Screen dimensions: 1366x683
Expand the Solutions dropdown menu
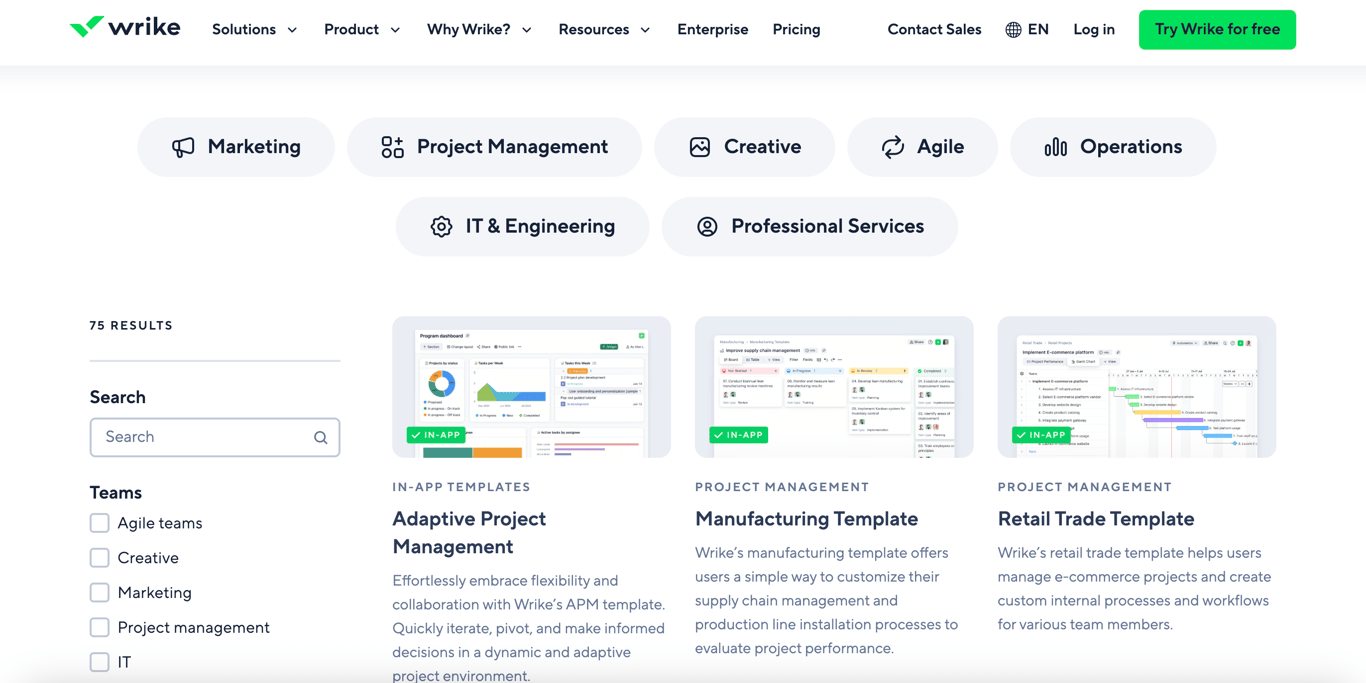[x=255, y=30]
